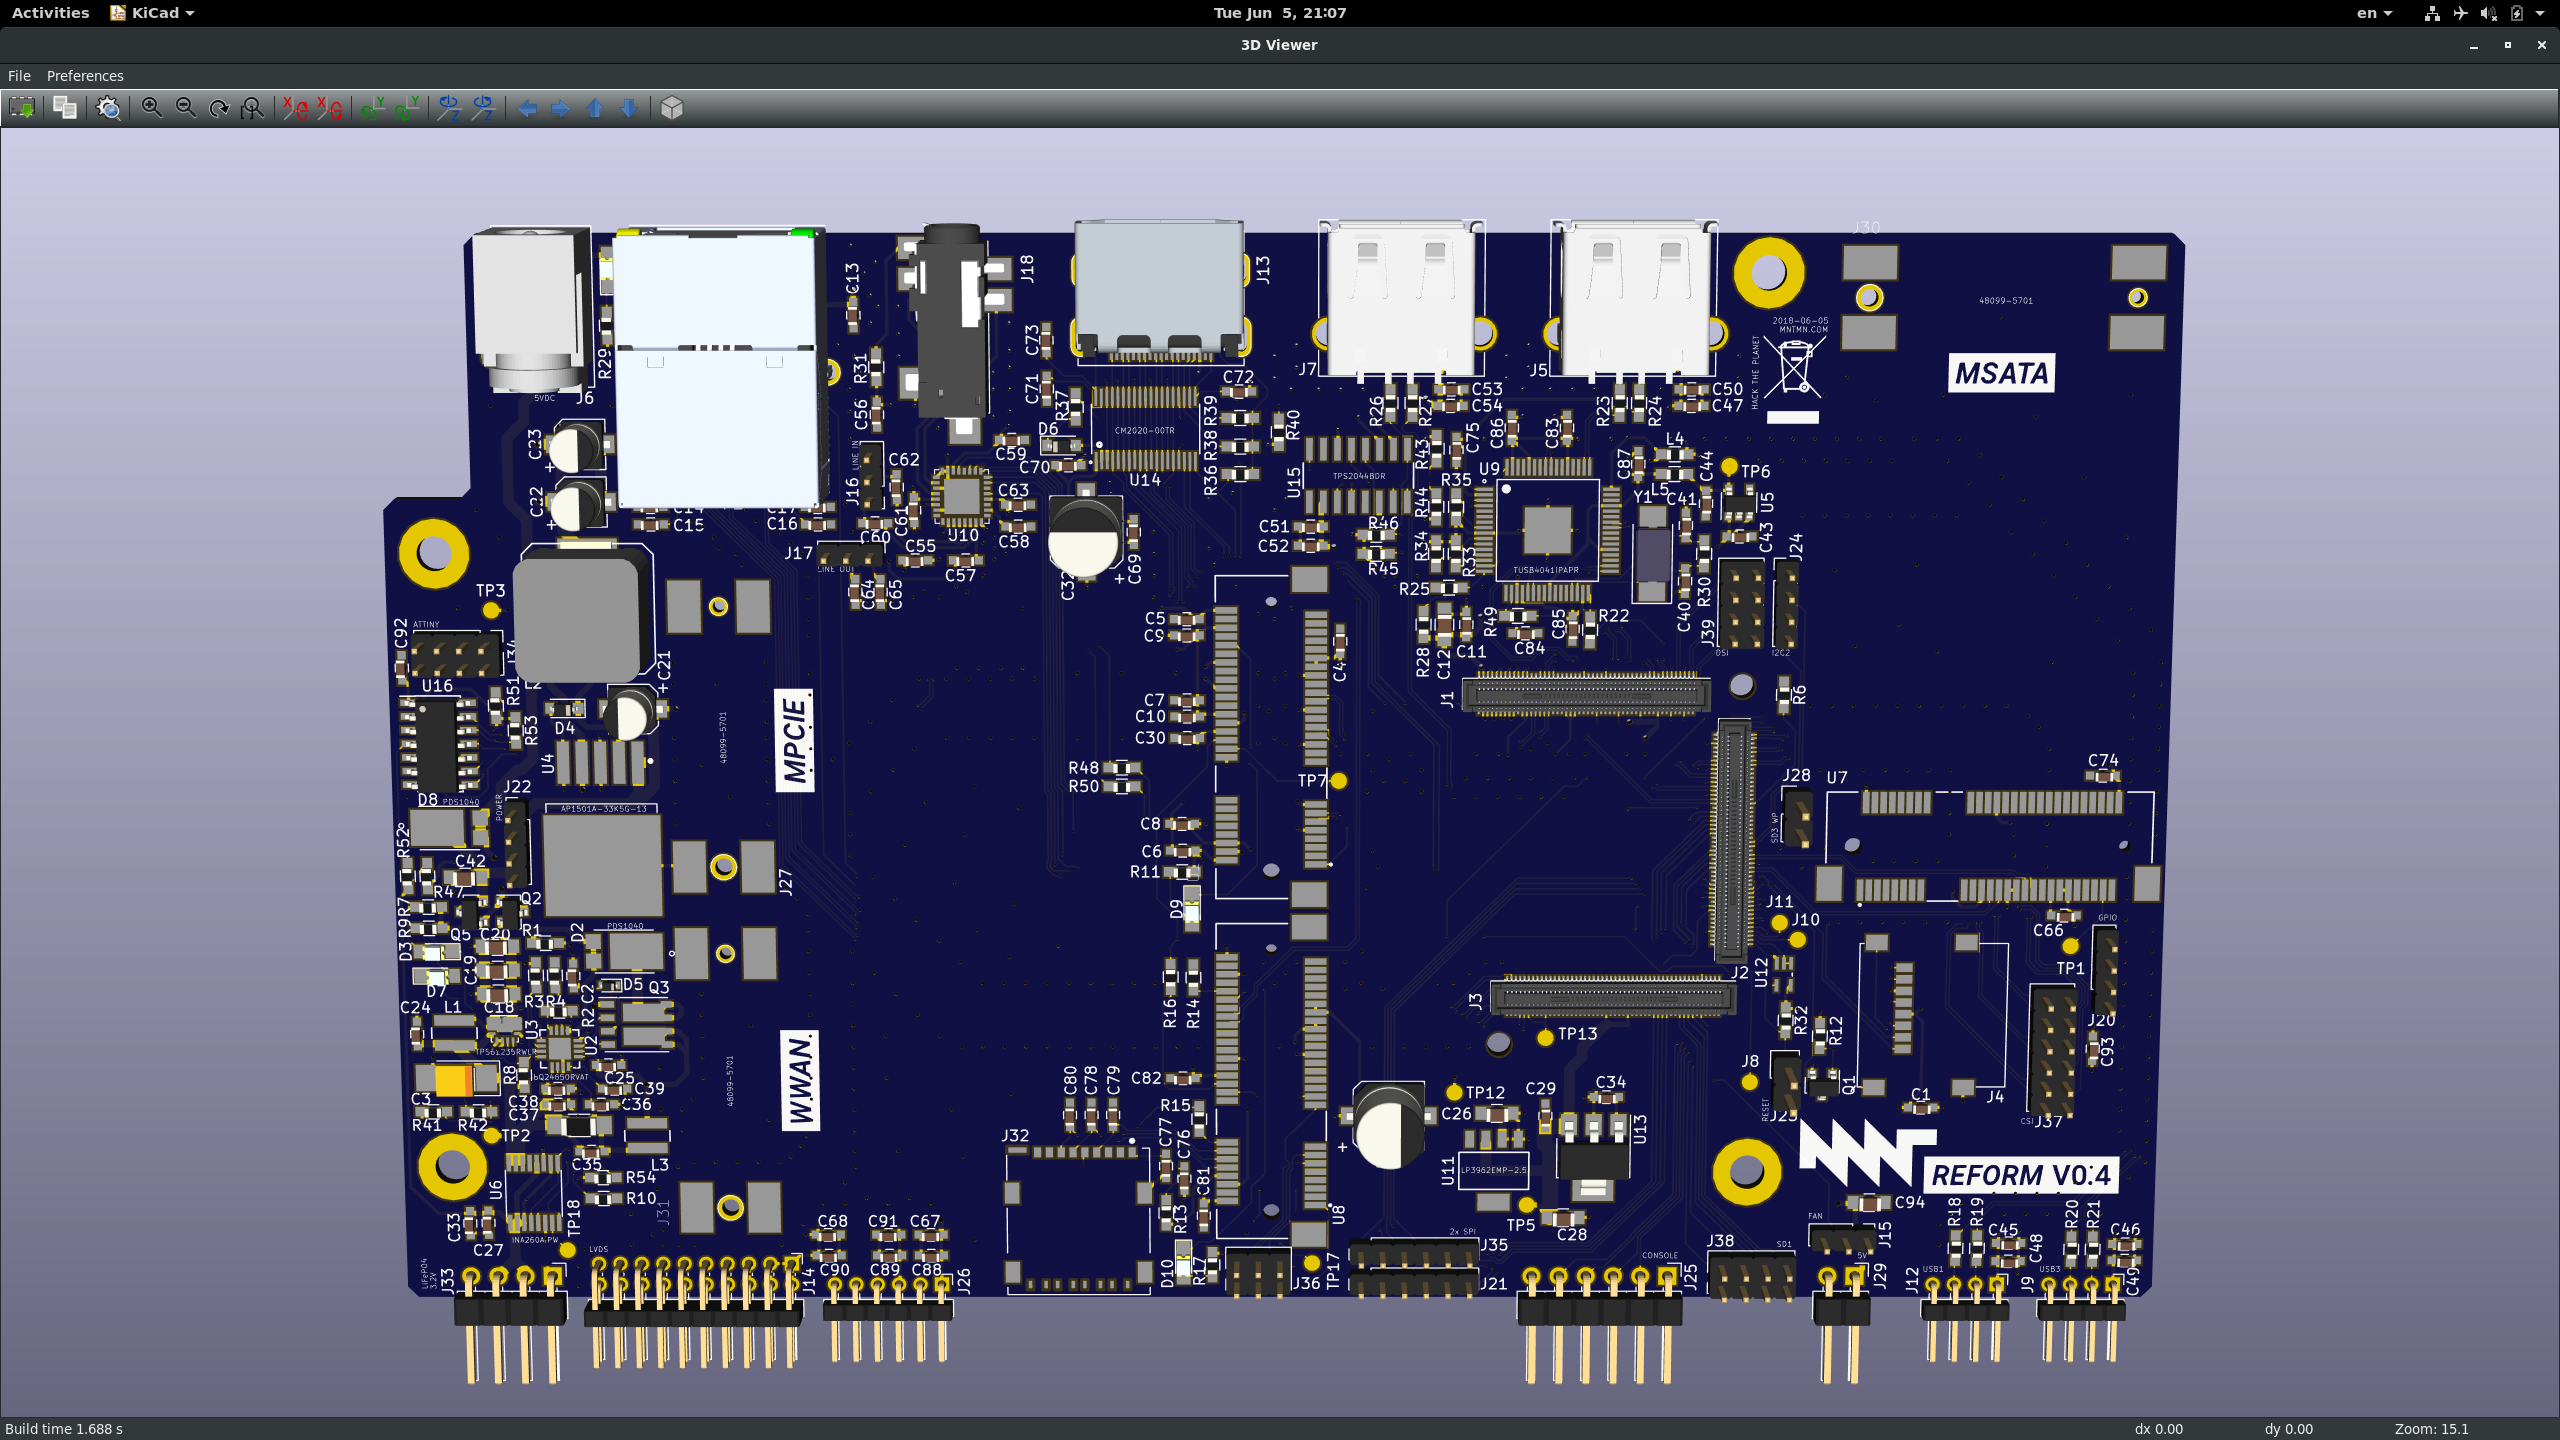Open the render options gear icon

(x=108, y=108)
